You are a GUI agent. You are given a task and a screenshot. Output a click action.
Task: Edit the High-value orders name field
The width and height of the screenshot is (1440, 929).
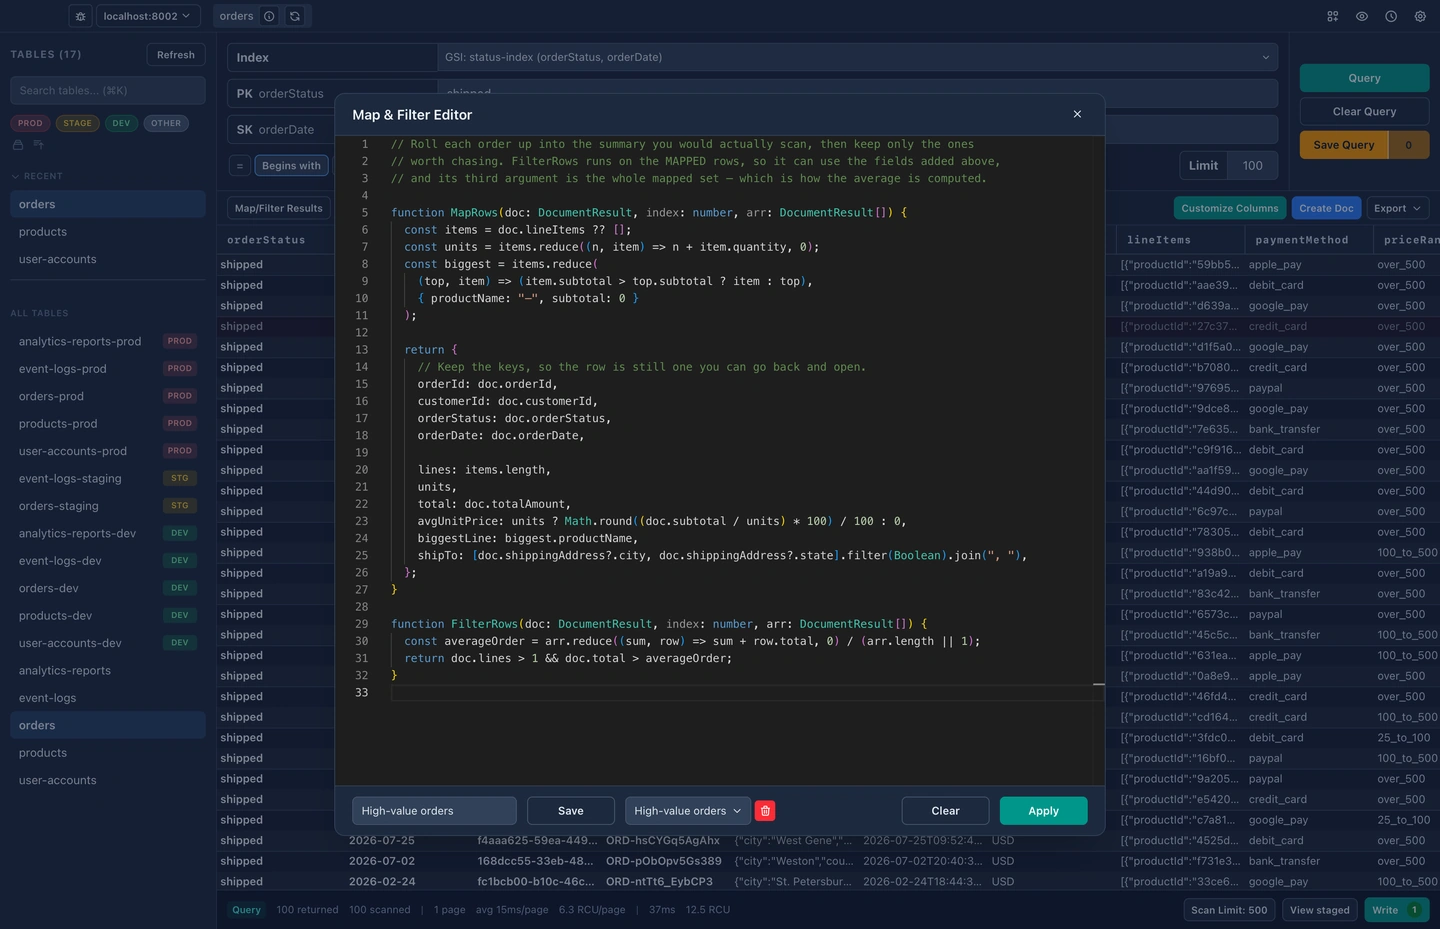[x=434, y=811]
